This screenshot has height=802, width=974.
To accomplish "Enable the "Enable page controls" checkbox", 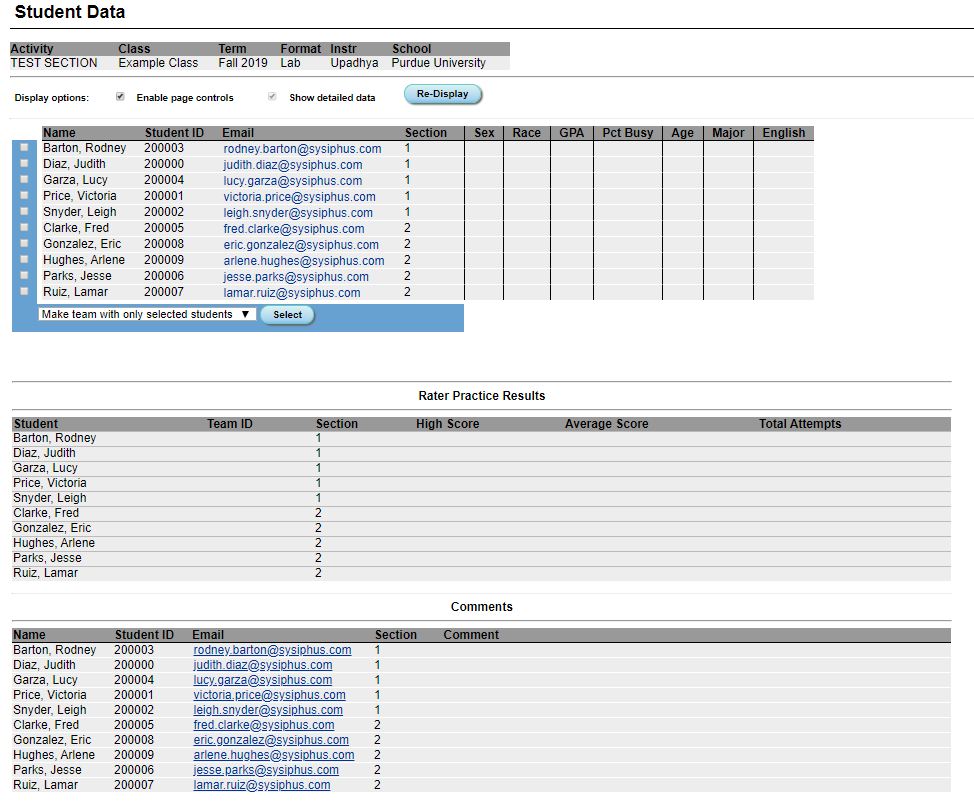I will click(120, 97).
